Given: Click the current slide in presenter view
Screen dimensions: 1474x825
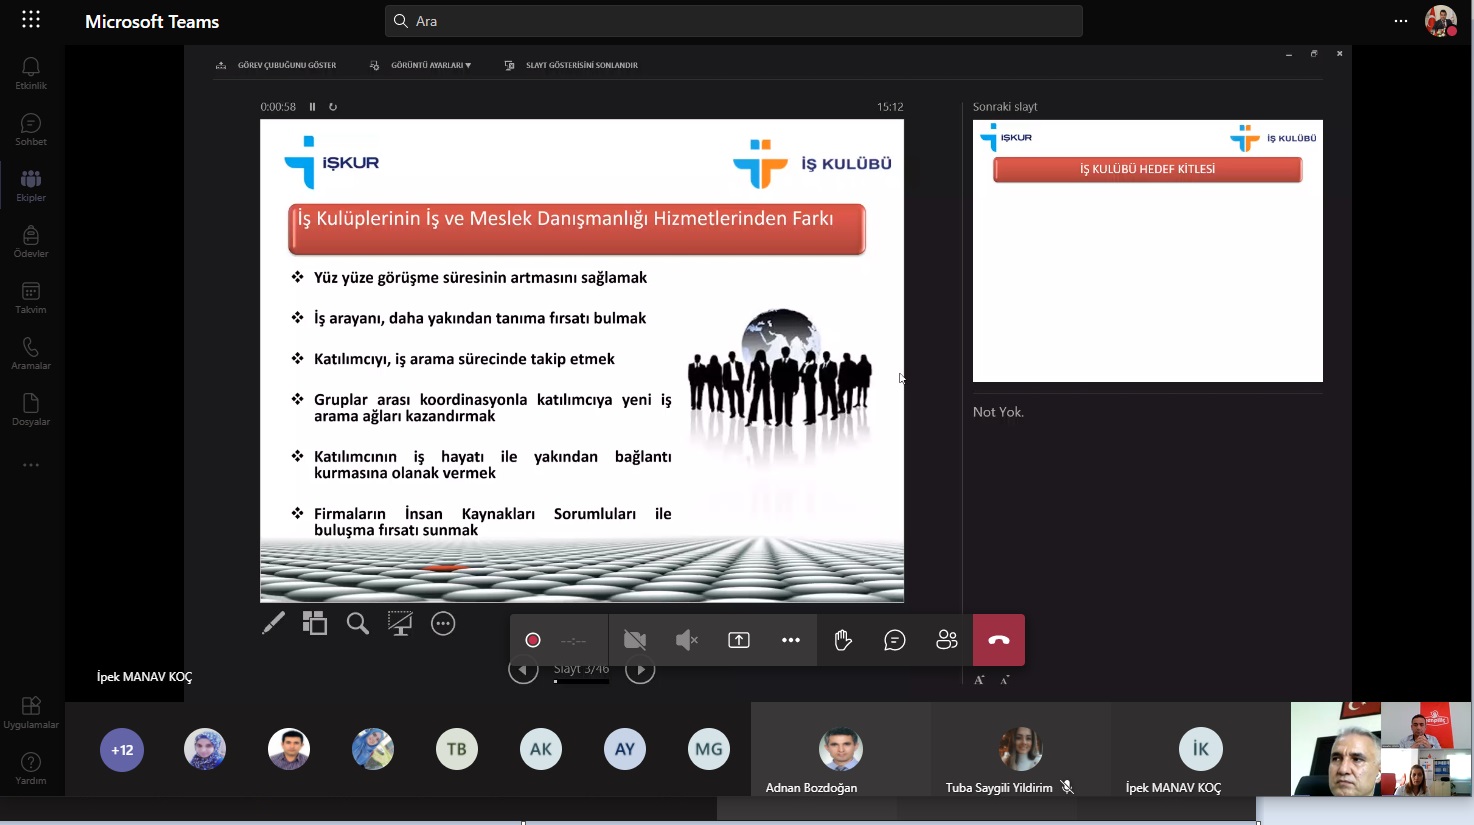Looking at the screenshot, I should click(582, 361).
